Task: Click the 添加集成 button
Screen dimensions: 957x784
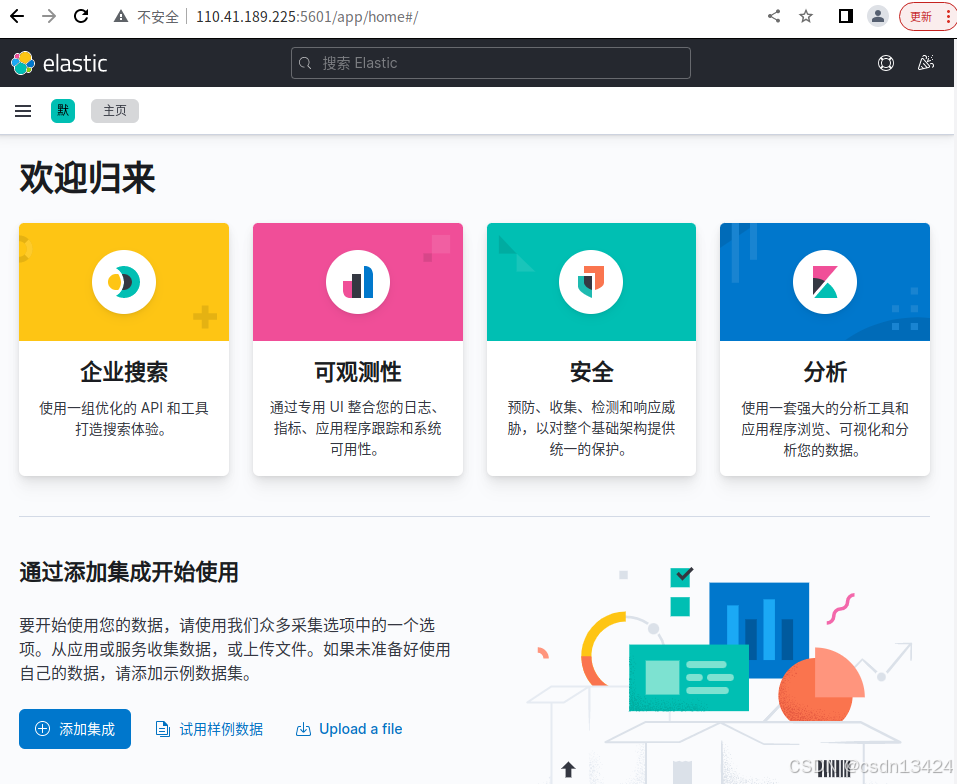Action: (75, 728)
